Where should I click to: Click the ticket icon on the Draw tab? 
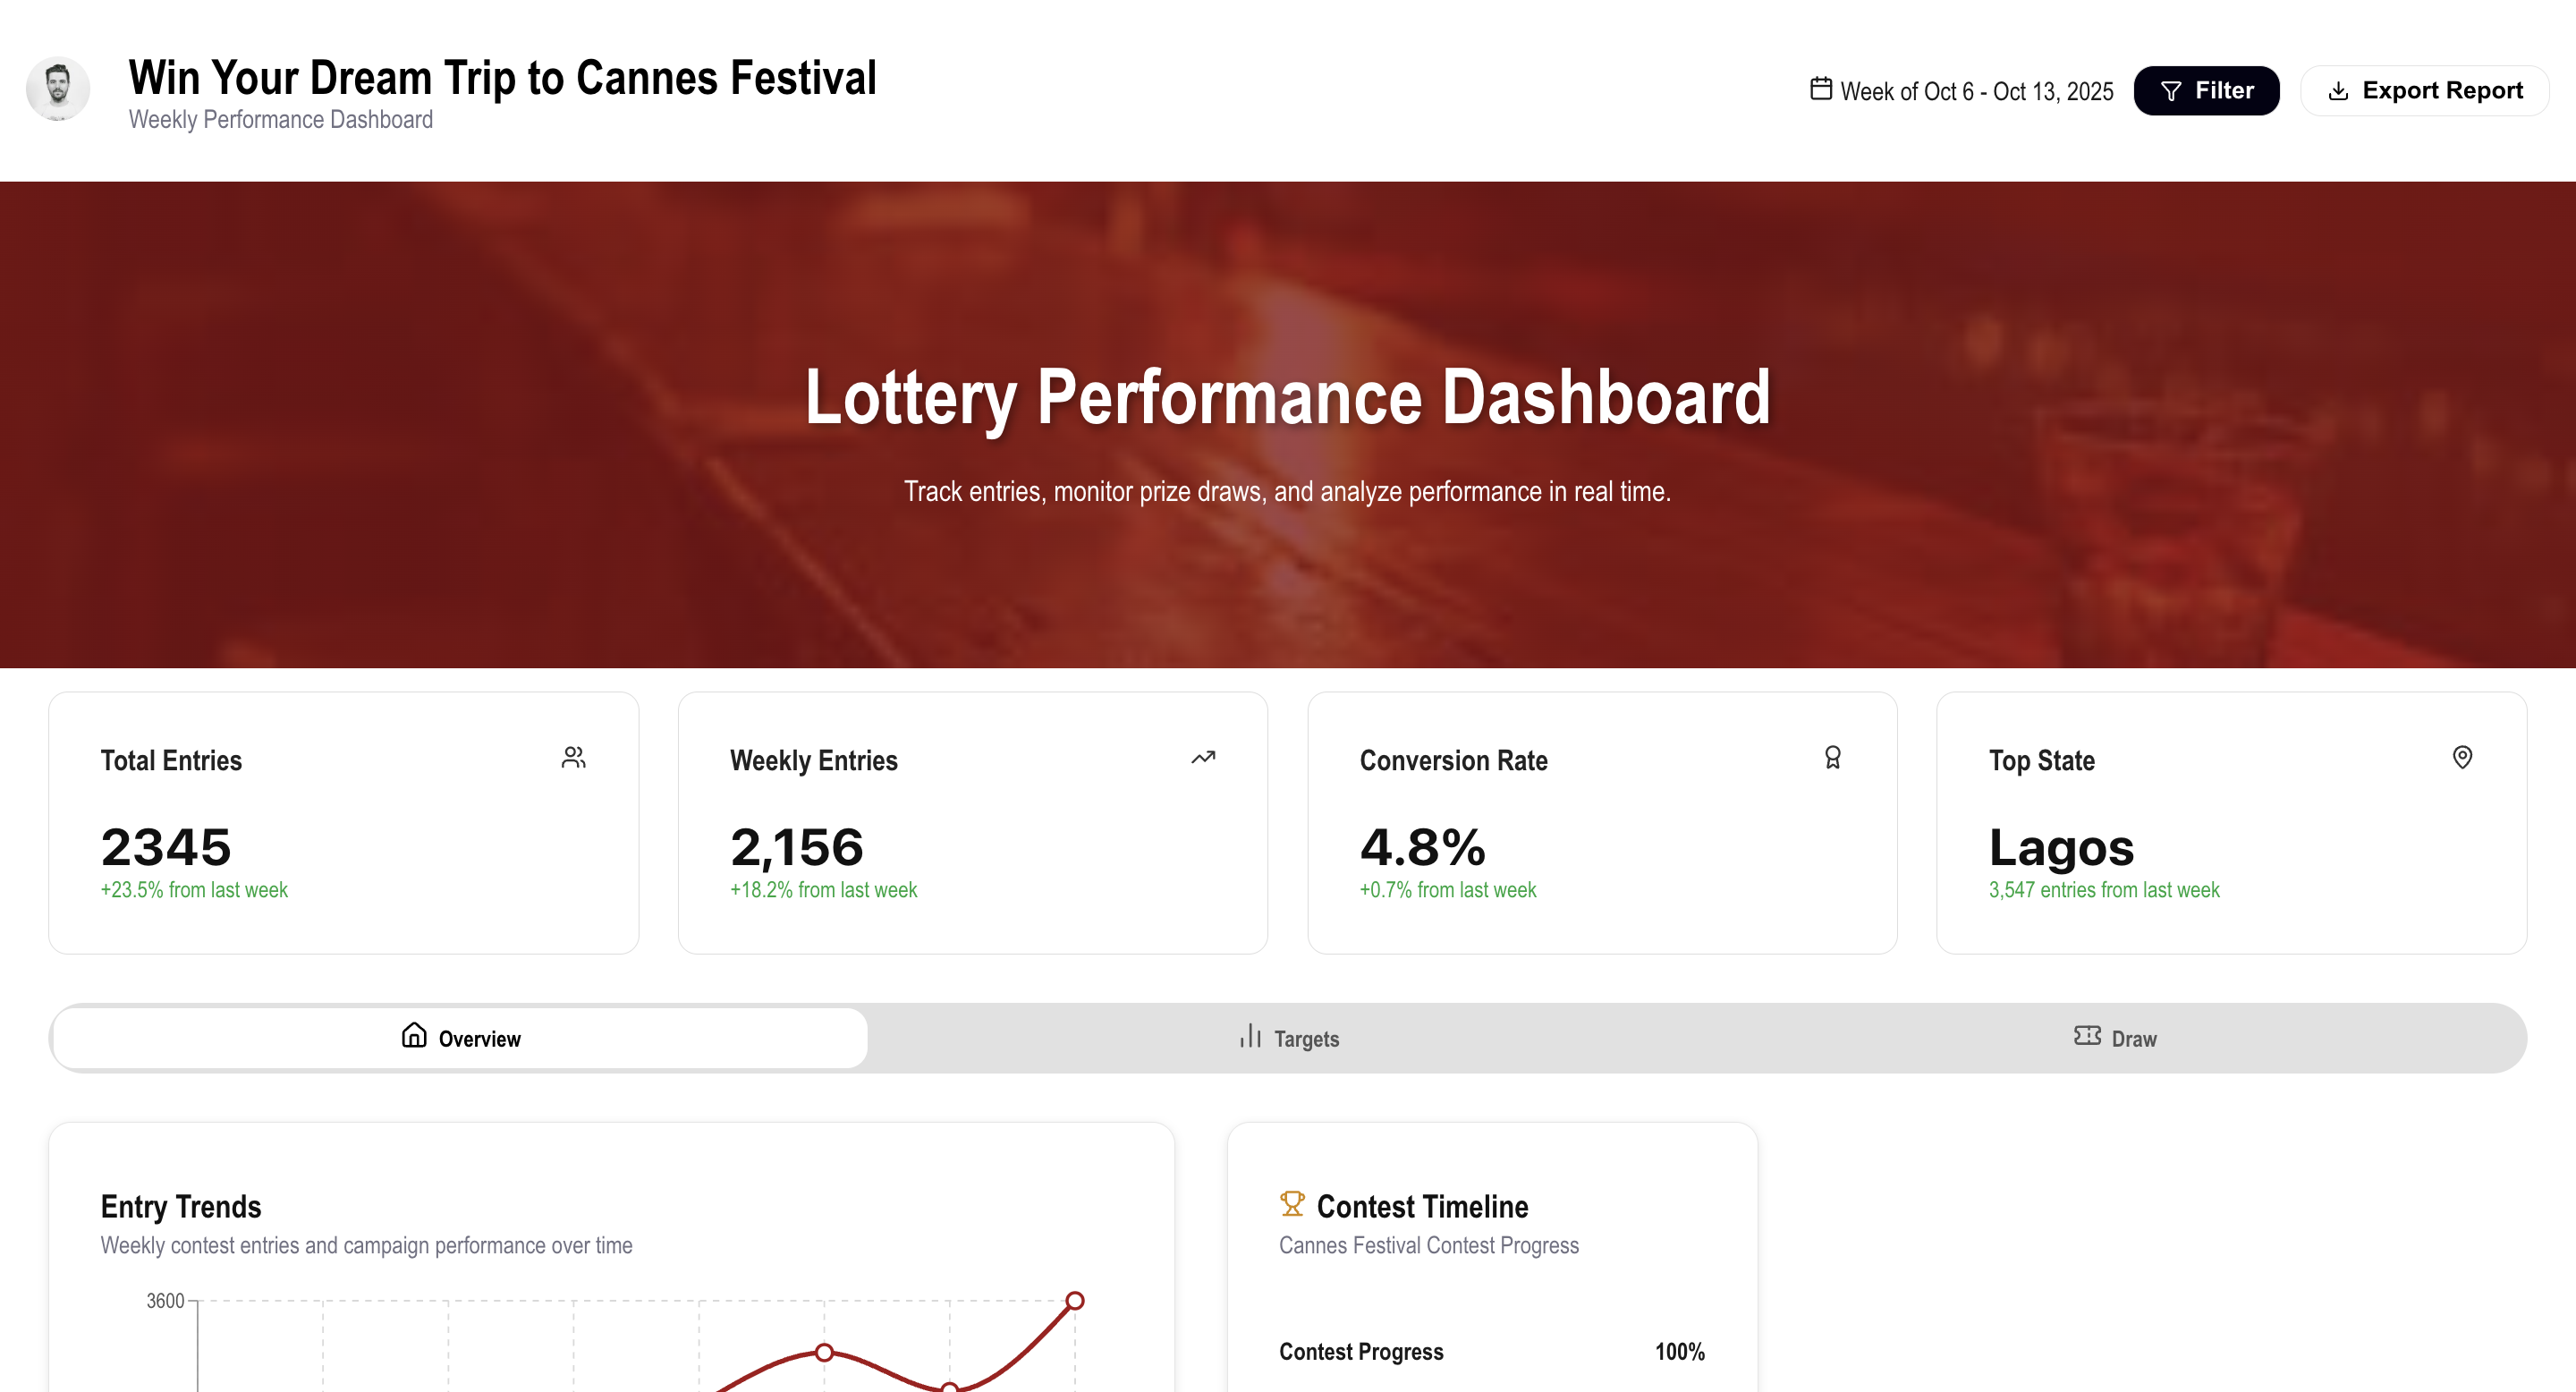pyautogui.click(x=2087, y=1035)
